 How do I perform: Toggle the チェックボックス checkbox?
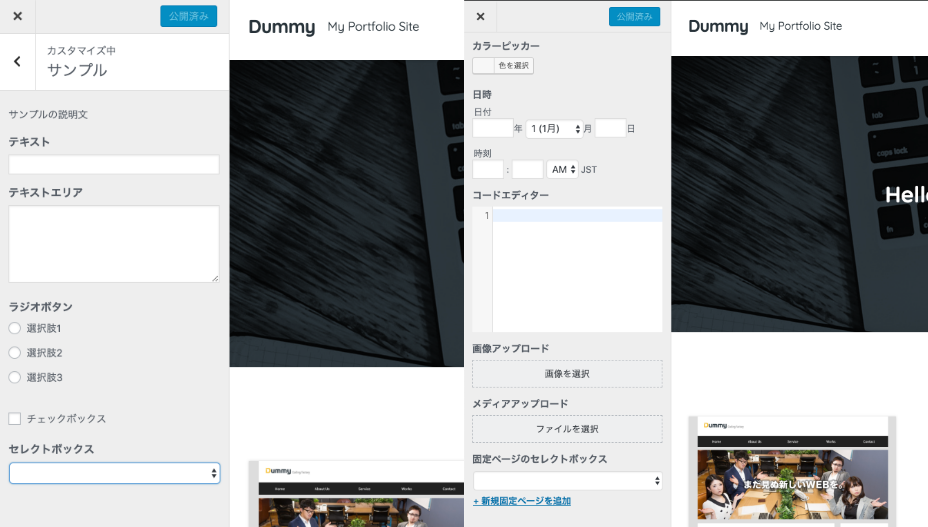point(14,418)
